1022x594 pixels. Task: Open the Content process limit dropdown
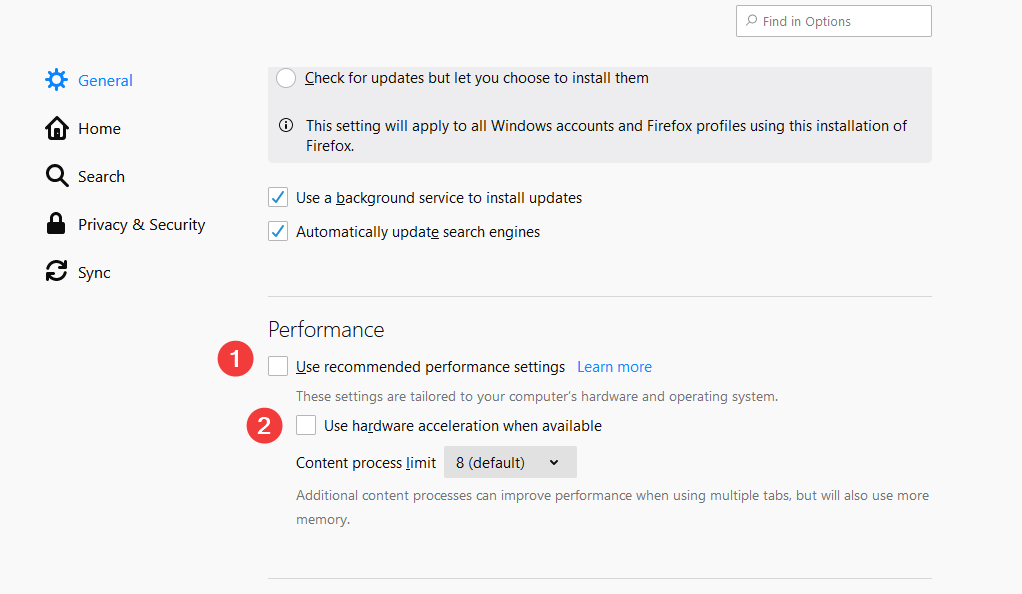(x=510, y=462)
